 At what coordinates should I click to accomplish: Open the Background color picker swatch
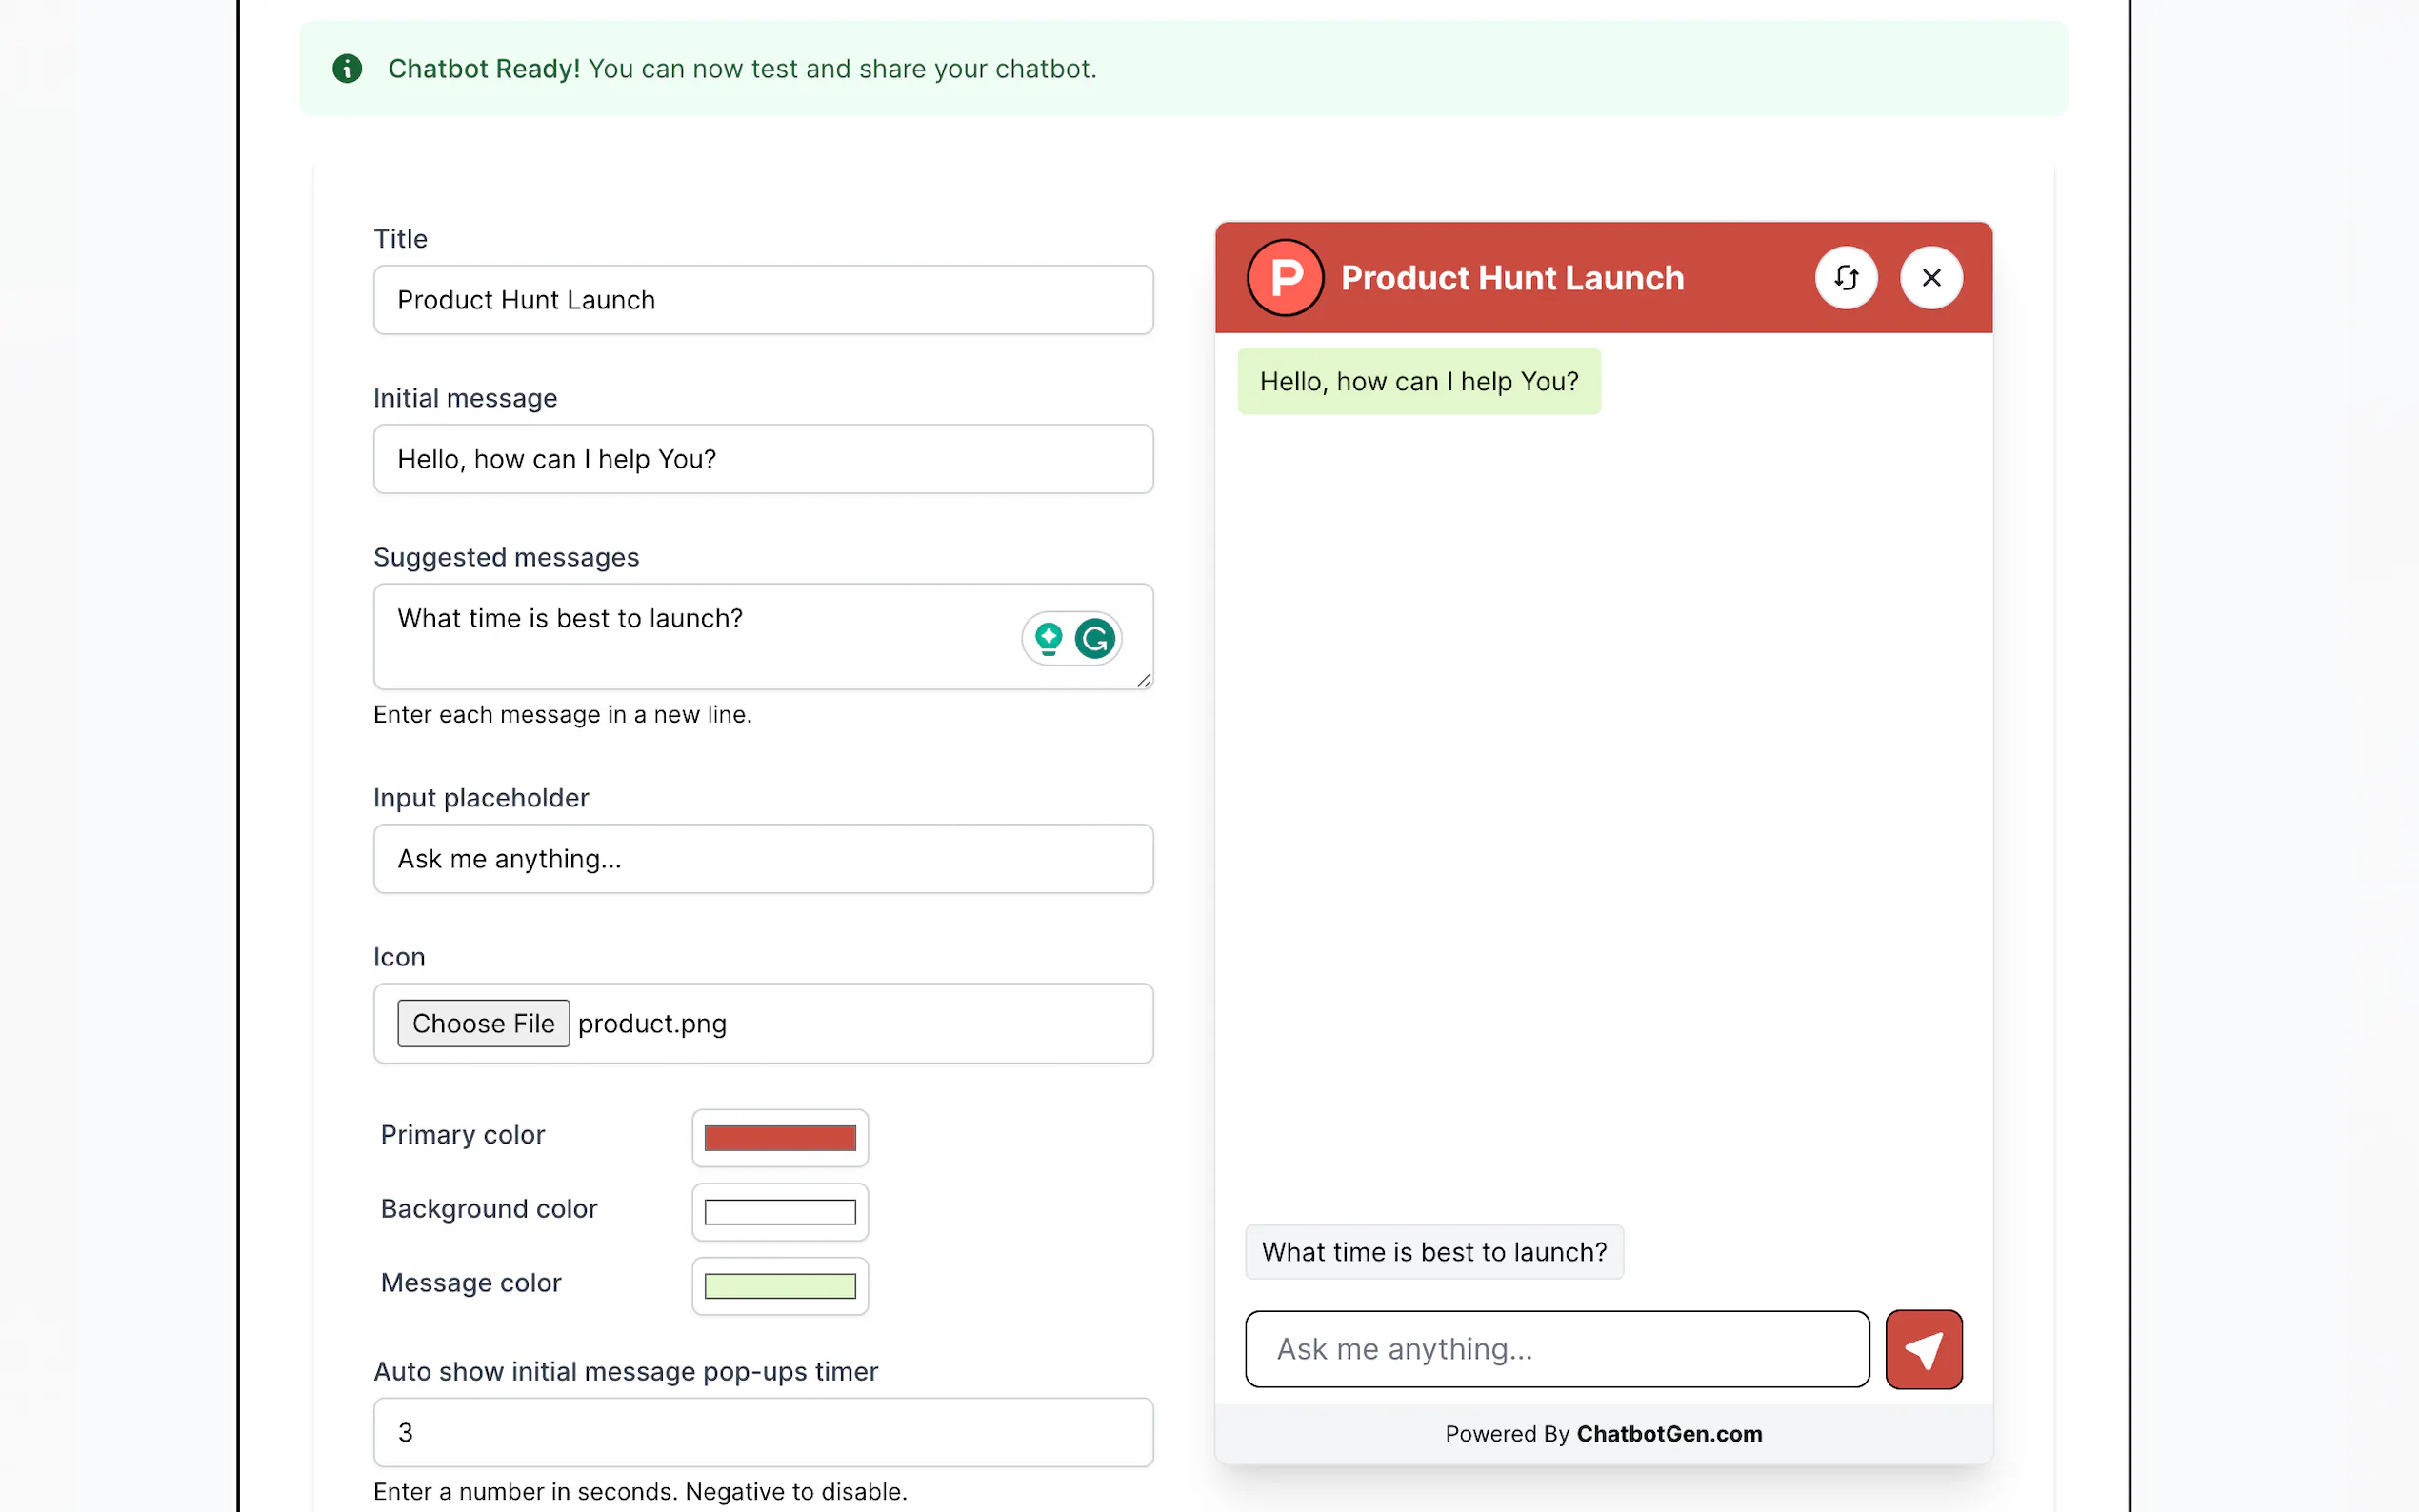click(x=780, y=1212)
